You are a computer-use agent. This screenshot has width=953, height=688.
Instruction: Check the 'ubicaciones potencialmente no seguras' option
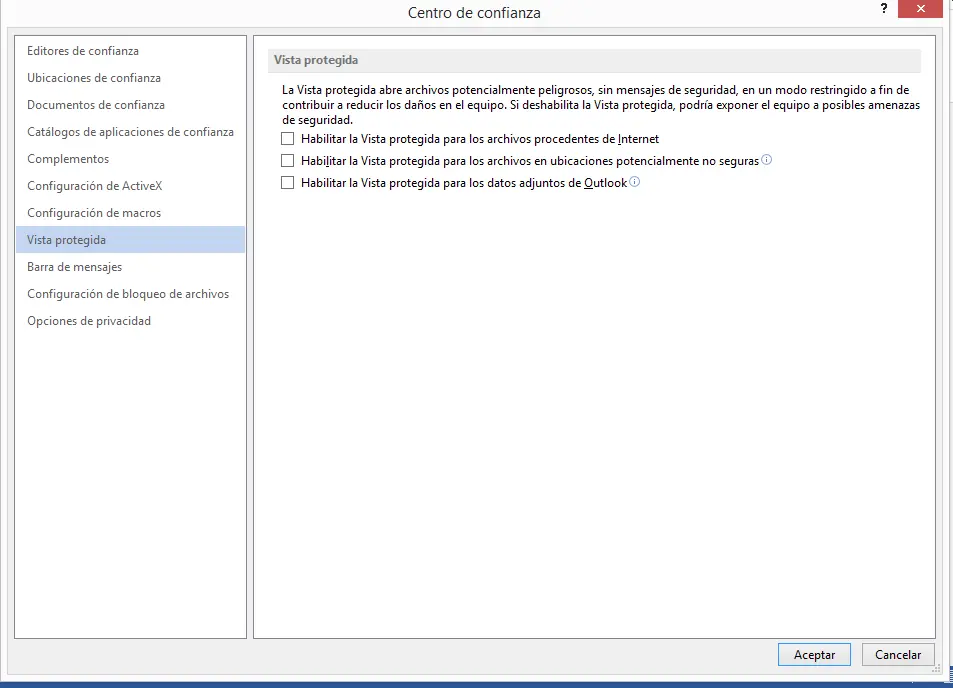tap(287, 160)
